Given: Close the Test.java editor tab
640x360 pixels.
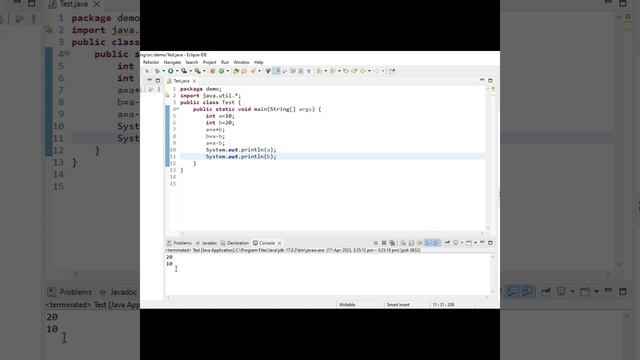Looking at the screenshot, I should point(194,81).
